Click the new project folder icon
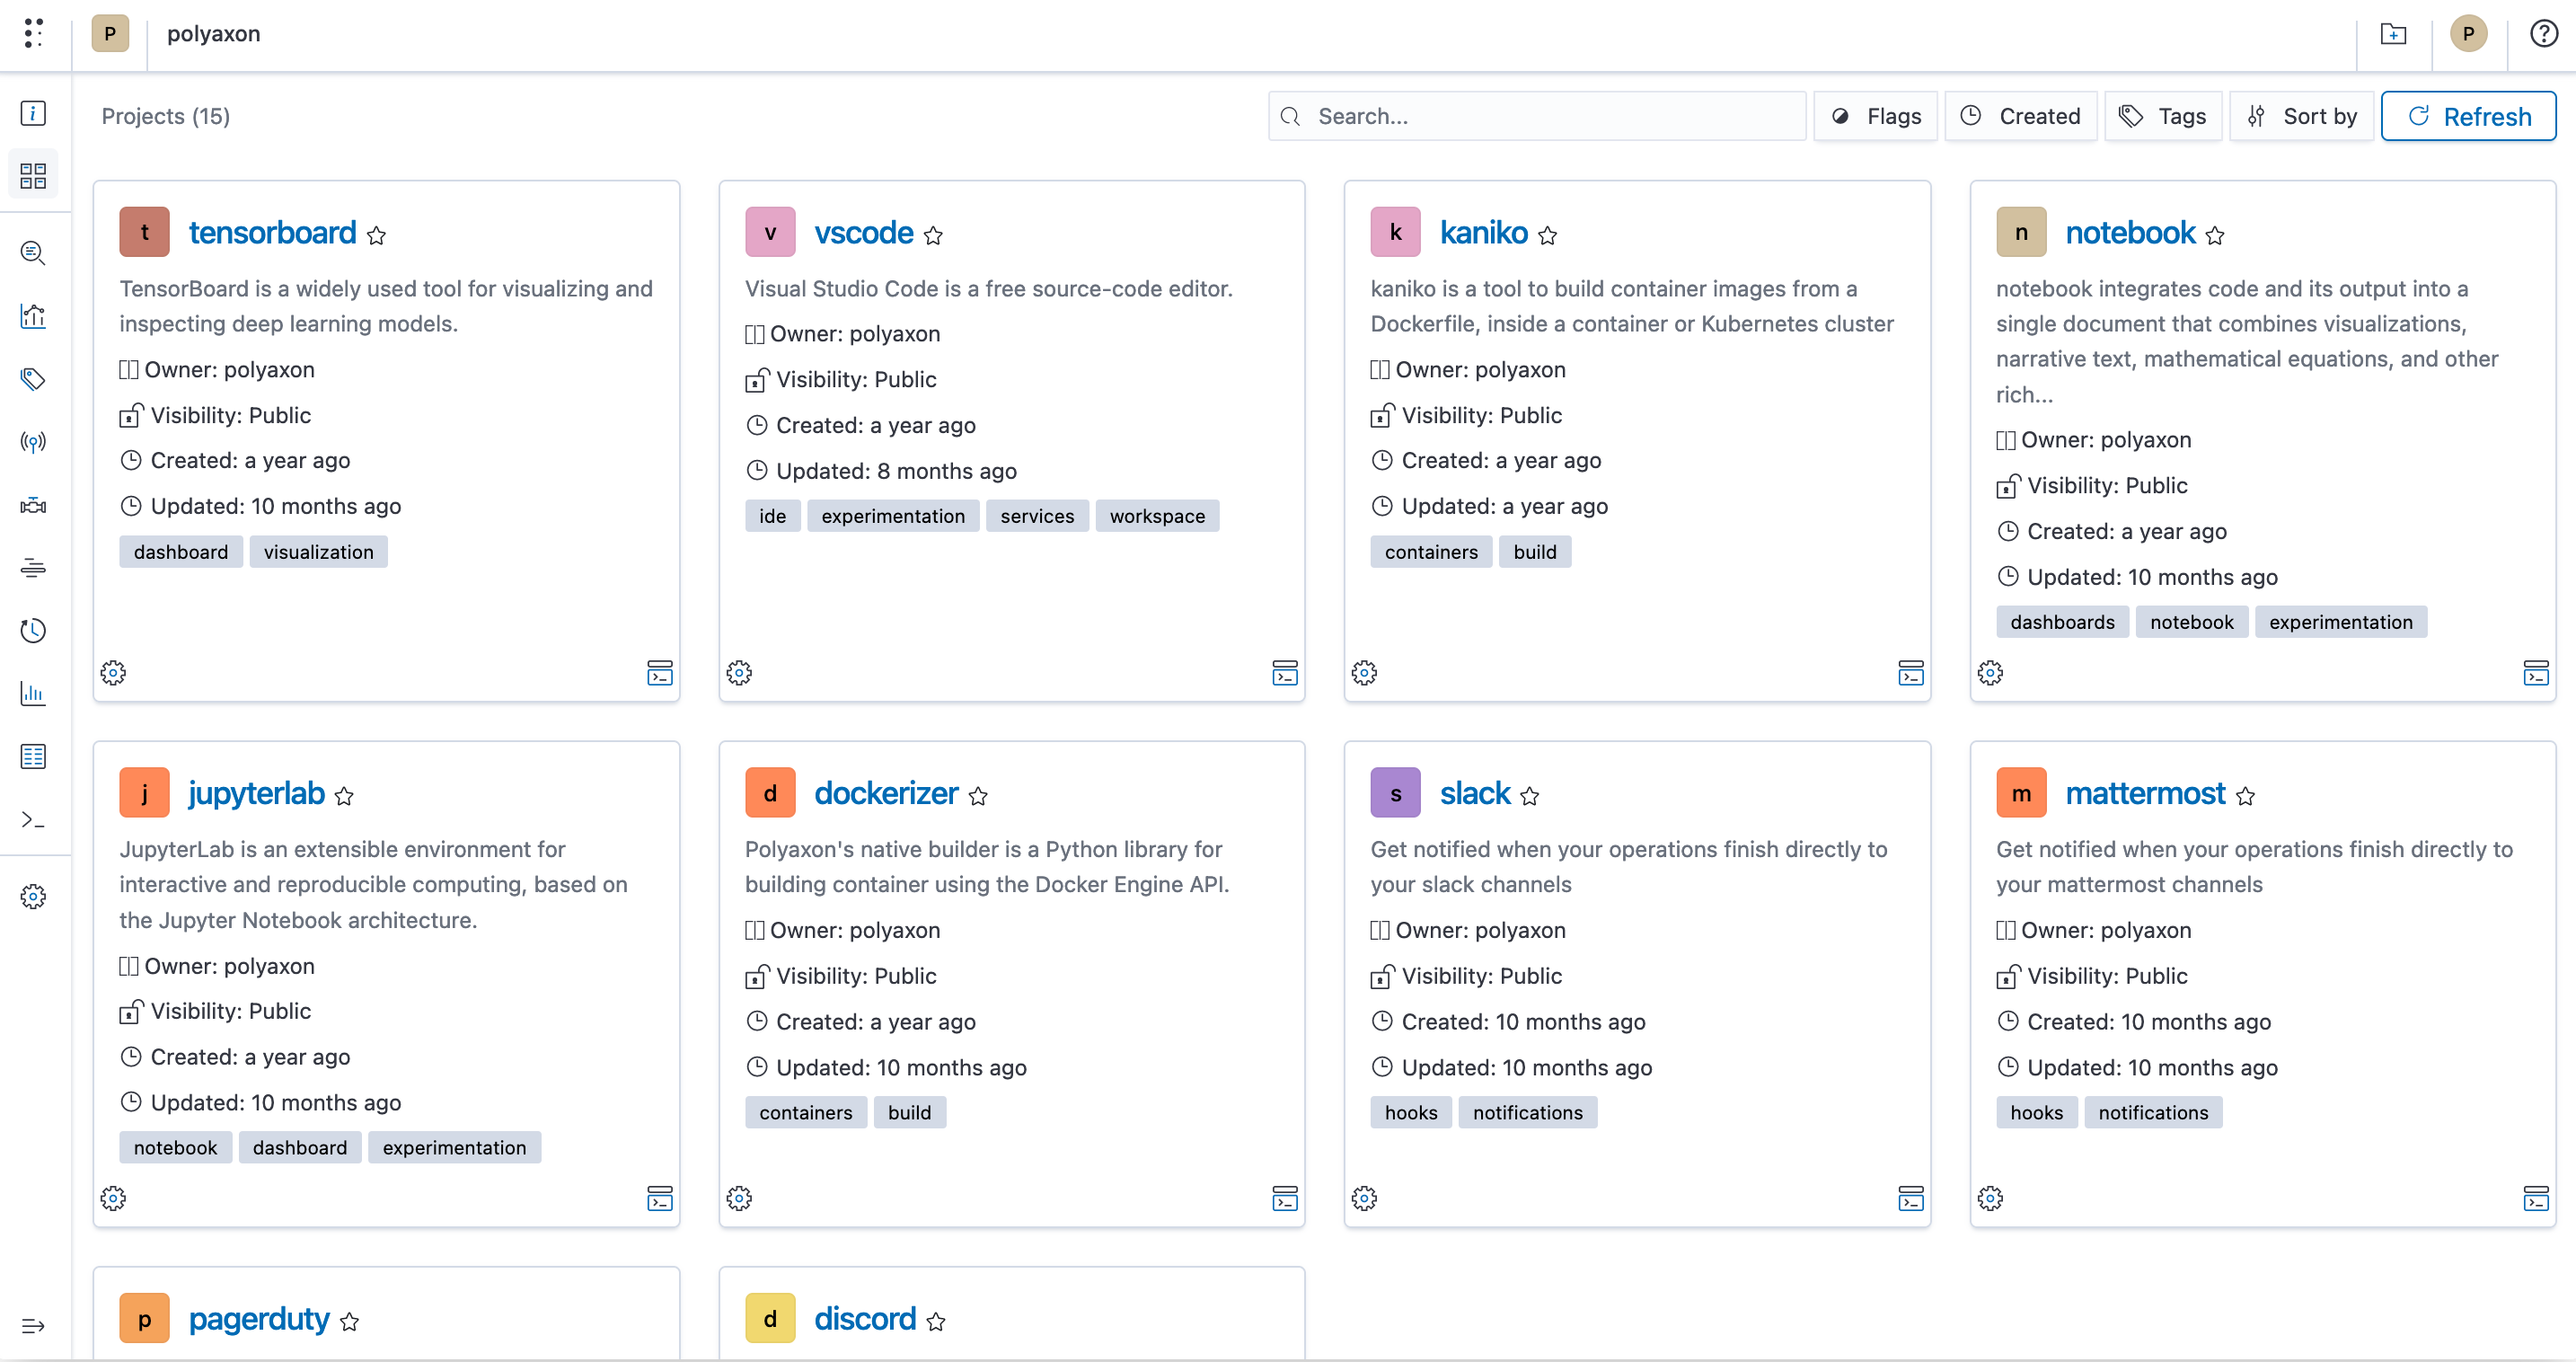The height and width of the screenshot is (1362, 2576). [2393, 34]
